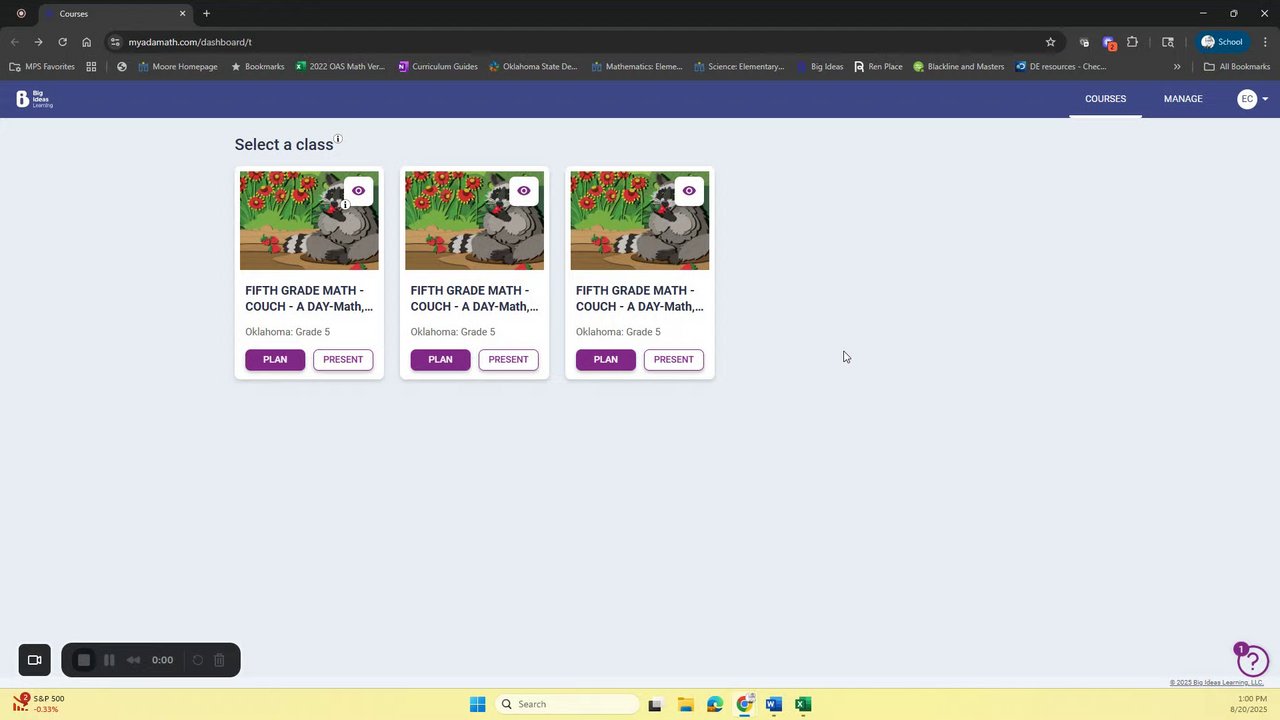Open the Chrome extensions puzzle icon
The height and width of the screenshot is (720, 1280).
(1132, 42)
